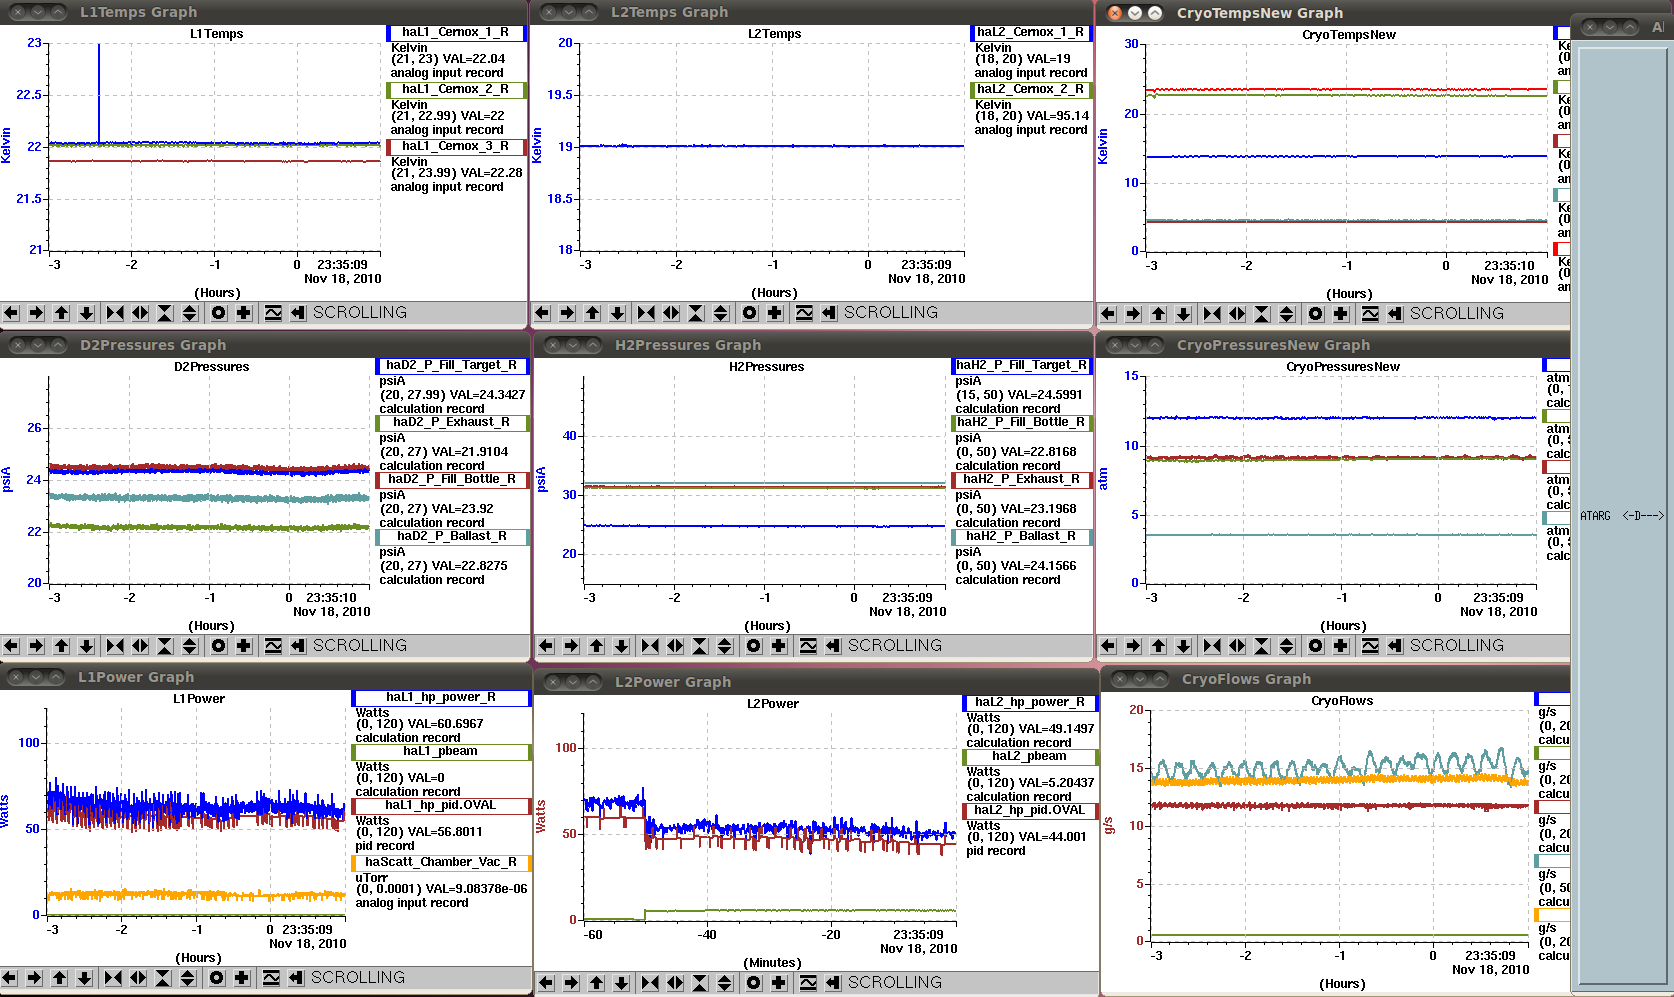Select haL2_pbeam legend entry
This screenshot has width=1674, height=997.
click(x=1030, y=756)
